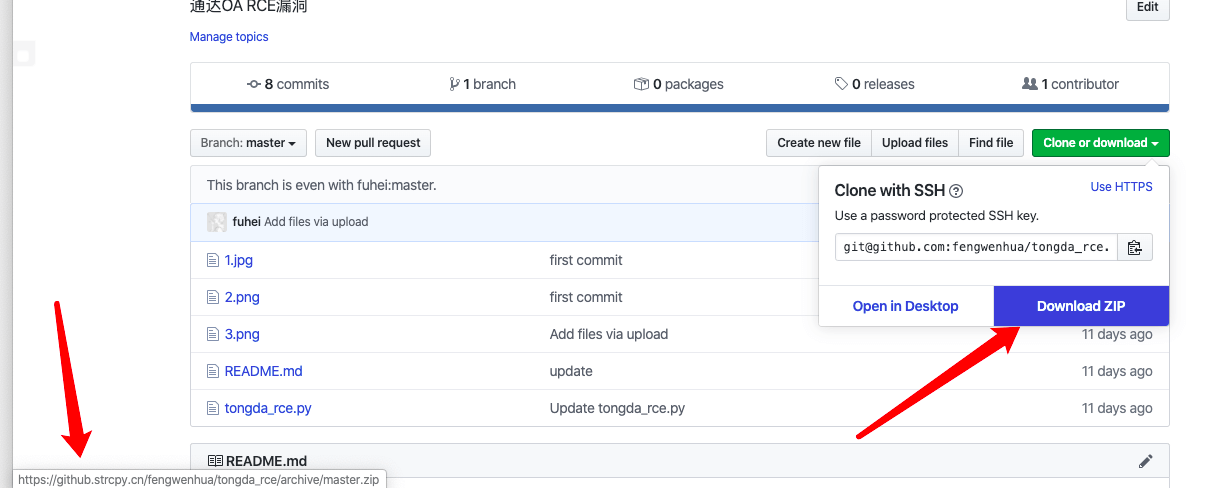Click the file icon next to 1.jpg
Screen dimensions: 1225x488
(212, 260)
